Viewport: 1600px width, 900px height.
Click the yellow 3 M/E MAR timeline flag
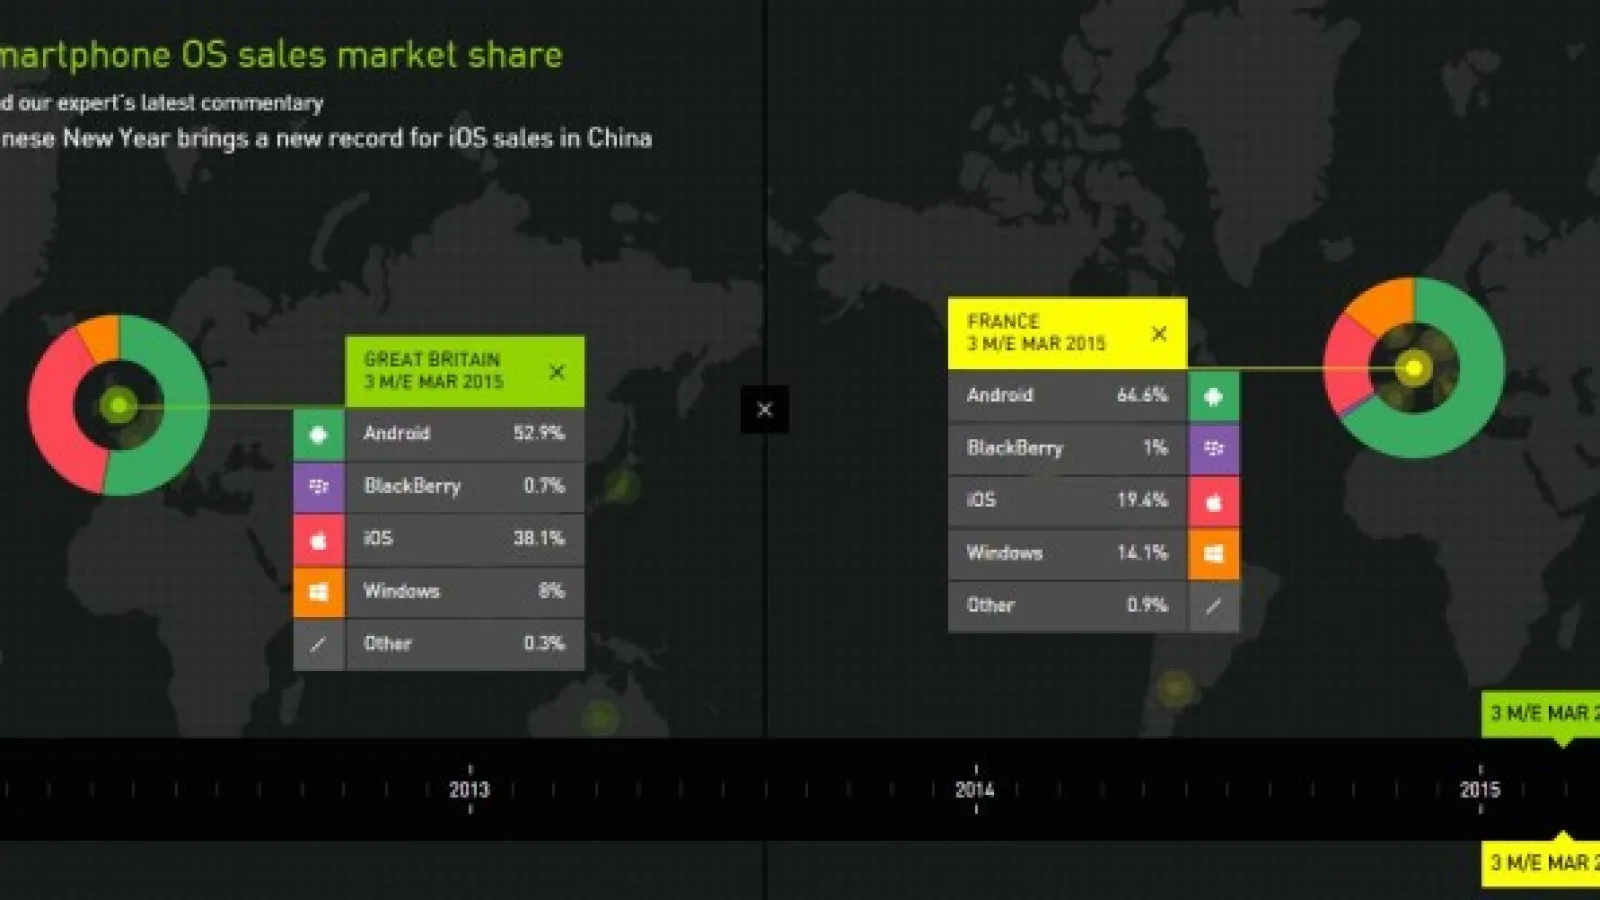[x=1541, y=863]
